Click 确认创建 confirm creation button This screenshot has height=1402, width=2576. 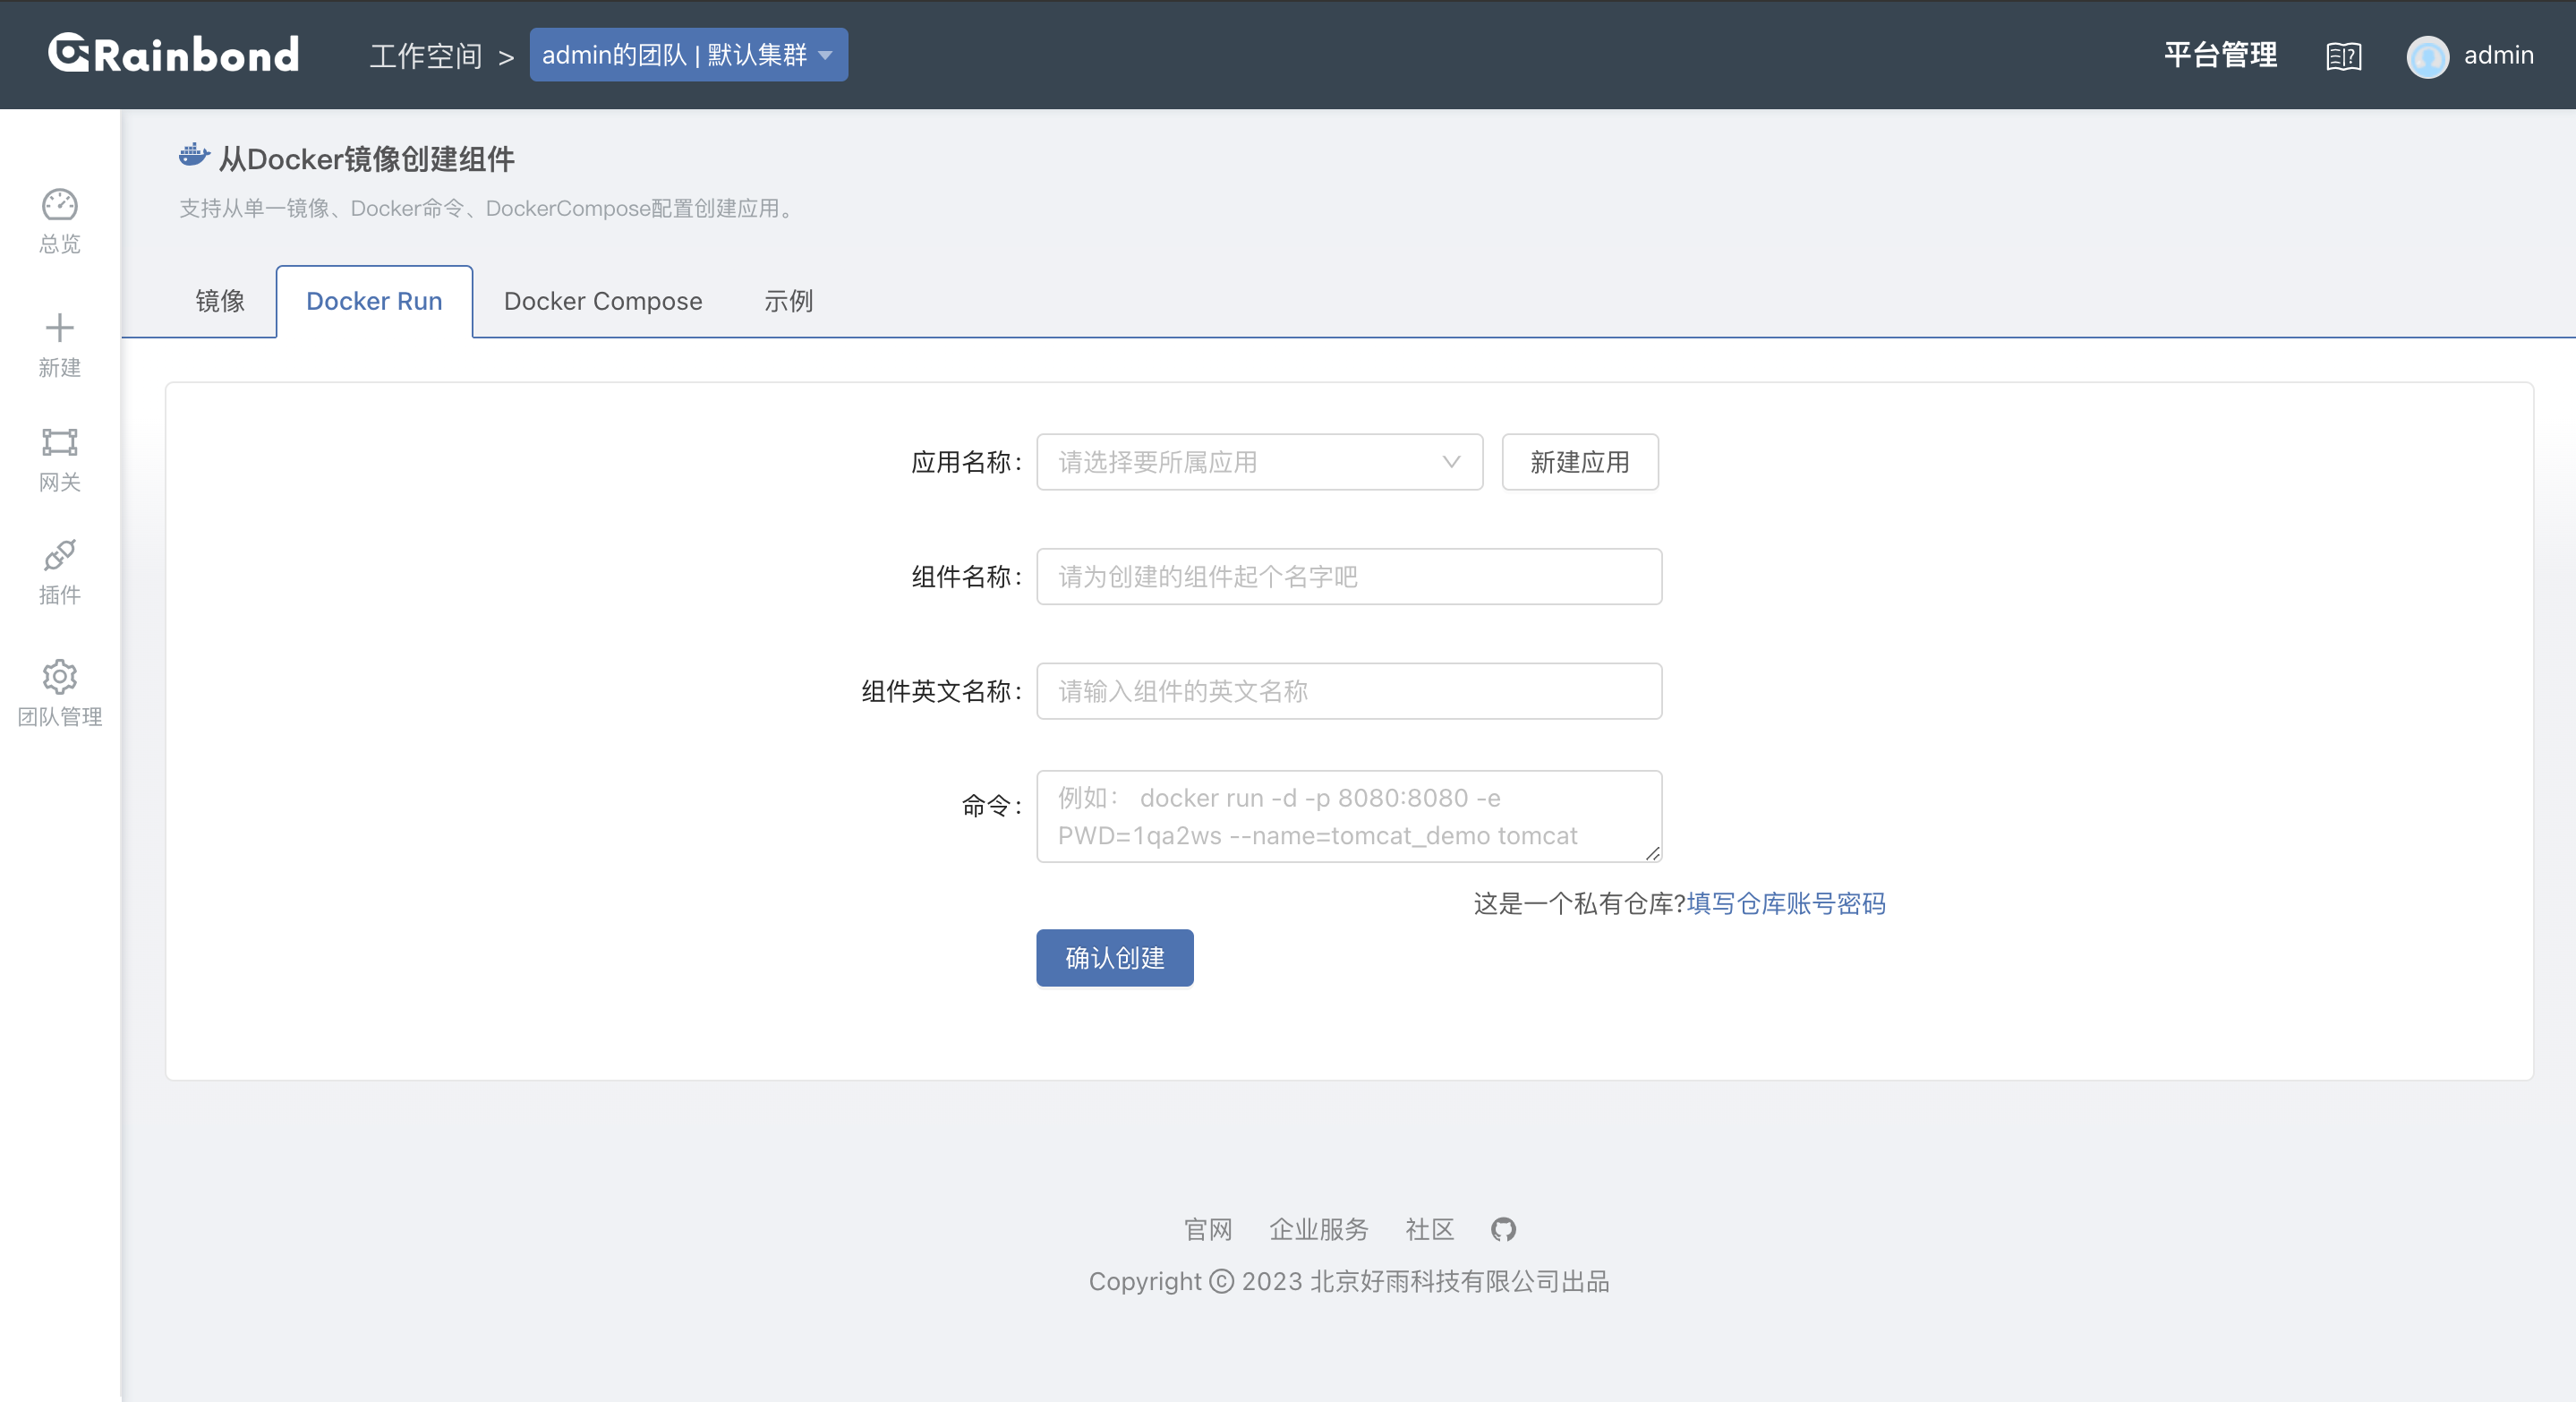point(1114,958)
